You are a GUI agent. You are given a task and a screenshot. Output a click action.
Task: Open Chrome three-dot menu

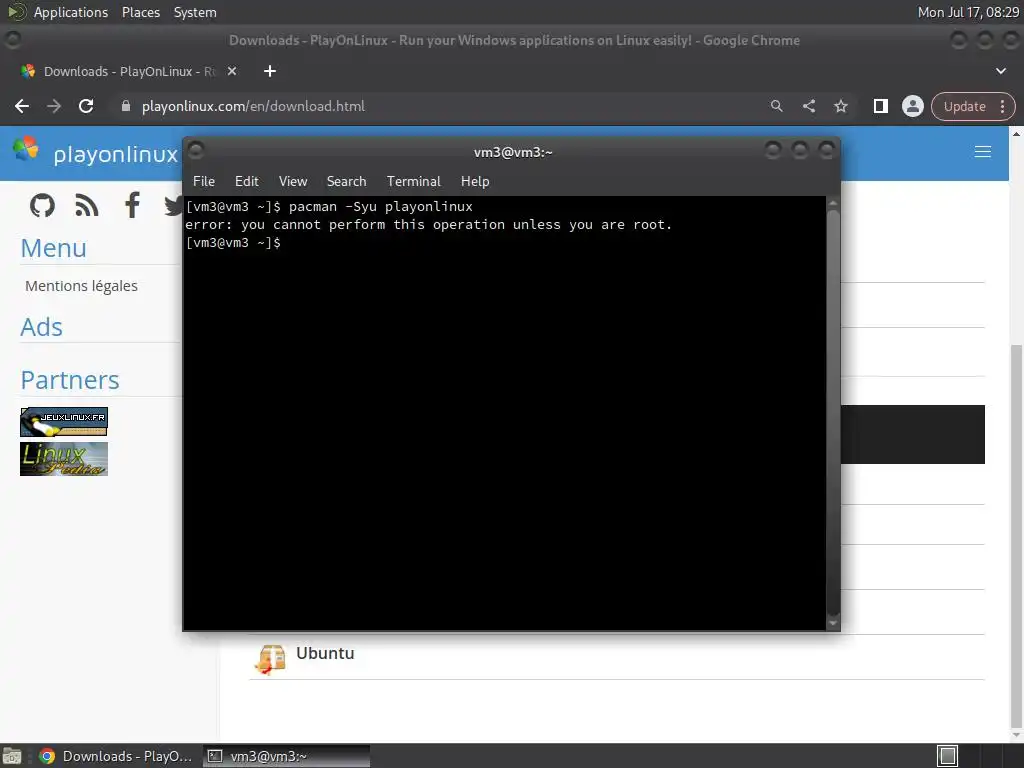tap(1002, 106)
